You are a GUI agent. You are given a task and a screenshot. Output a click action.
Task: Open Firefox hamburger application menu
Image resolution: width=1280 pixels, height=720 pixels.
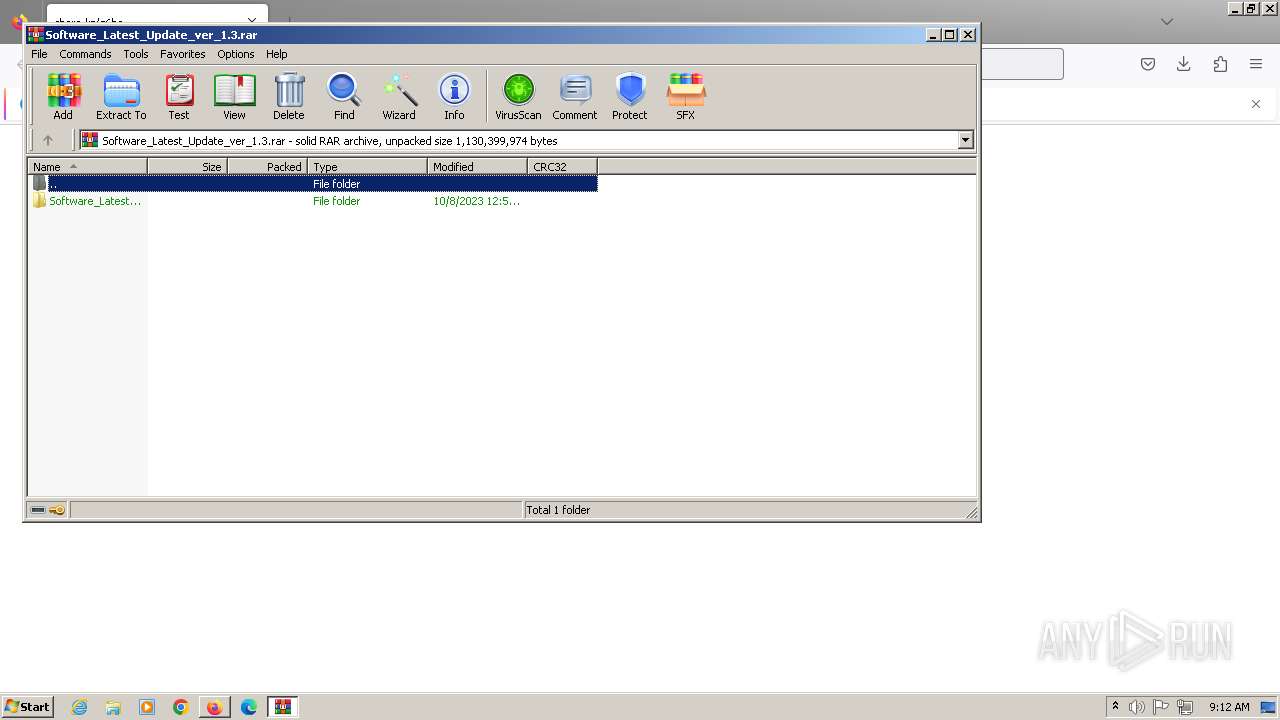(x=1256, y=64)
